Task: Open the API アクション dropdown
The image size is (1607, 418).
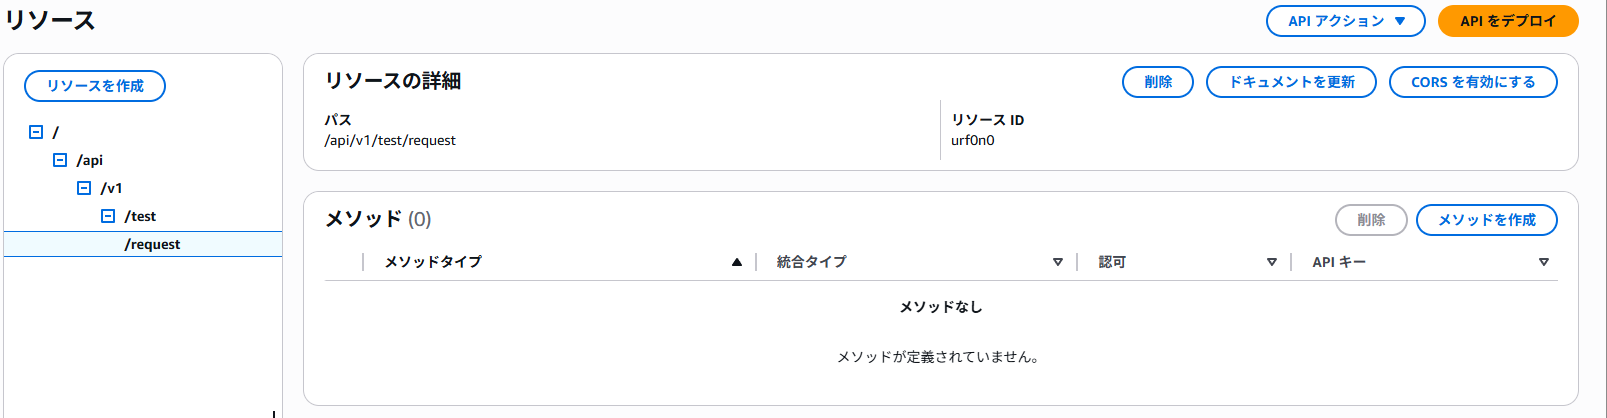Action: coord(1345,21)
